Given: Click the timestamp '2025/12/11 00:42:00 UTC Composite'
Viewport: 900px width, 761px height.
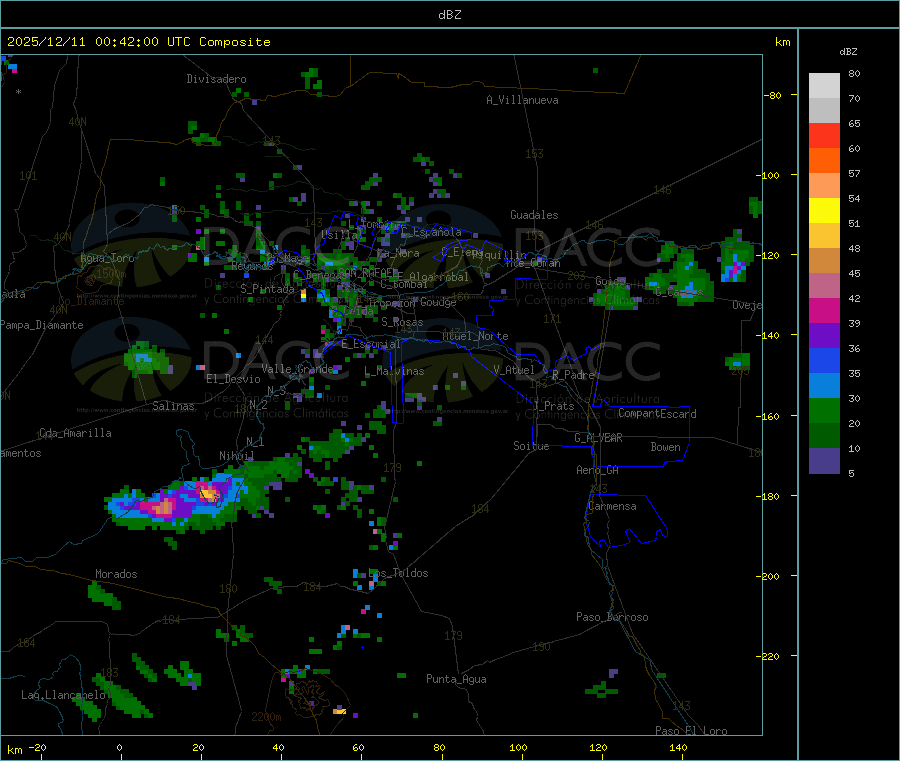Looking at the screenshot, I should (x=139, y=42).
